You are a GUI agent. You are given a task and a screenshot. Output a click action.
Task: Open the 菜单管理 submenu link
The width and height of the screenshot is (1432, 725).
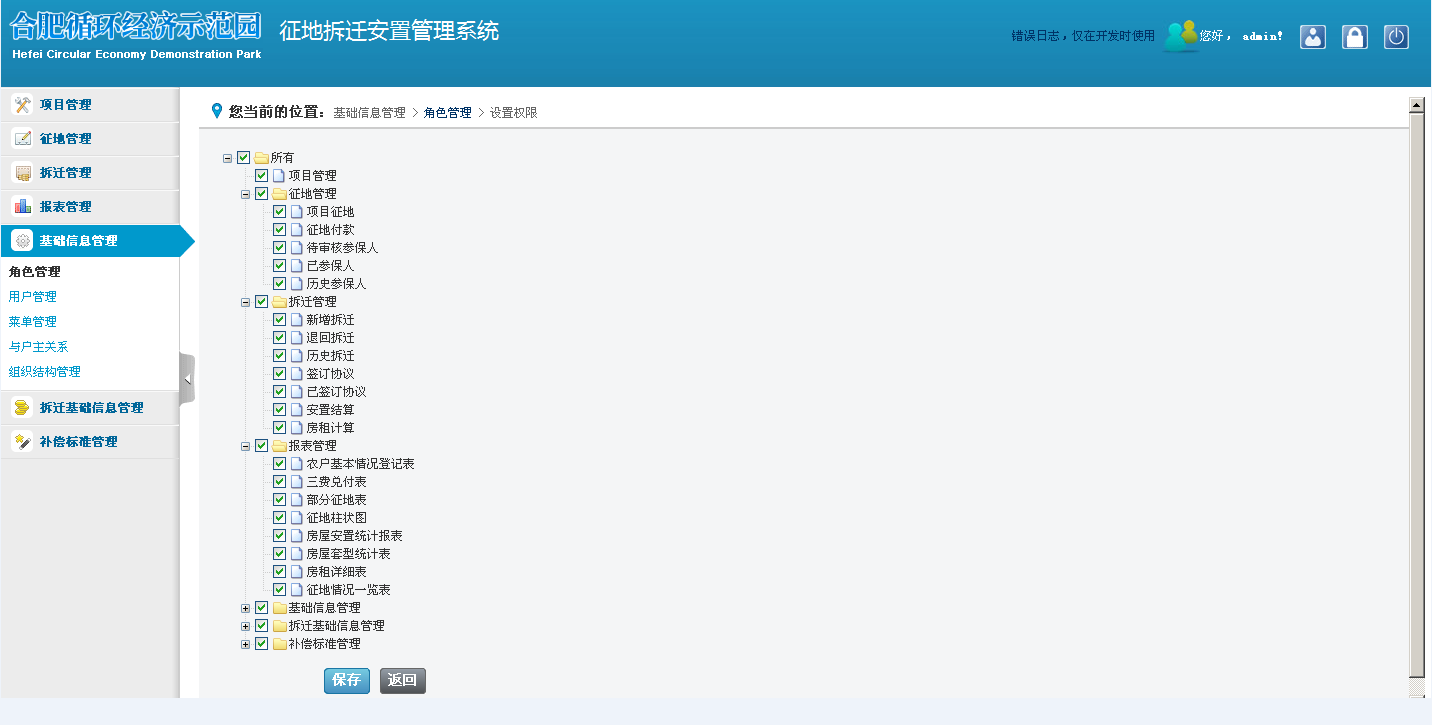[32, 322]
